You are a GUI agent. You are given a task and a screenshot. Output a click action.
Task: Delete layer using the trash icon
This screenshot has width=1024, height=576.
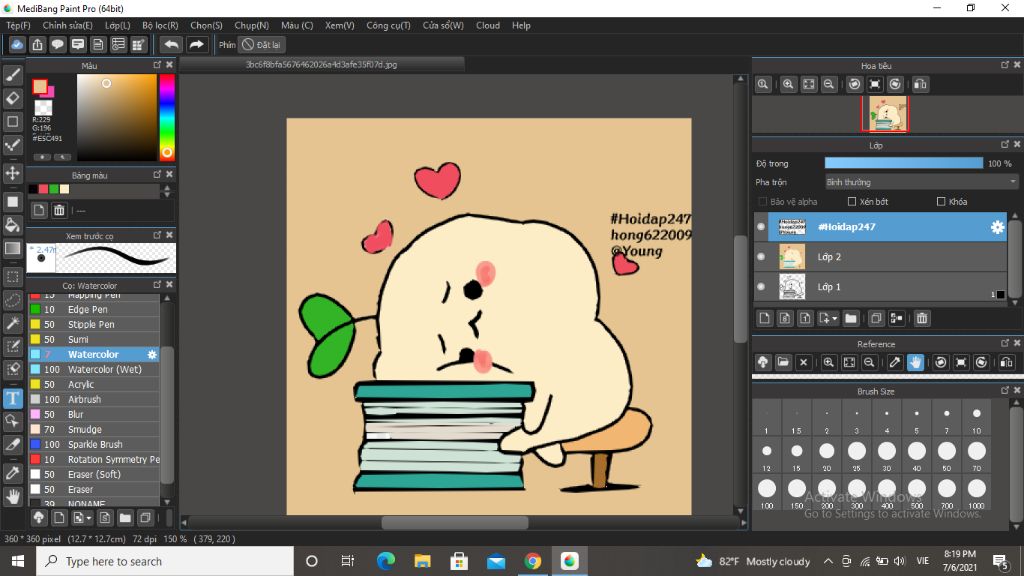pos(922,318)
